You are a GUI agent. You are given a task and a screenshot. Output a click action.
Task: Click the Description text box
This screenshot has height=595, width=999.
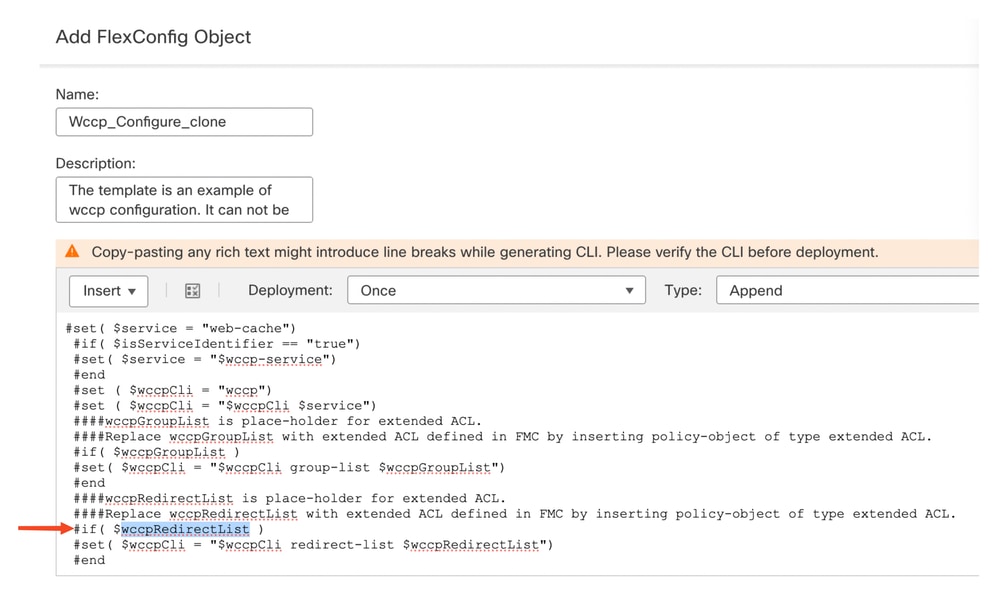coord(184,199)
